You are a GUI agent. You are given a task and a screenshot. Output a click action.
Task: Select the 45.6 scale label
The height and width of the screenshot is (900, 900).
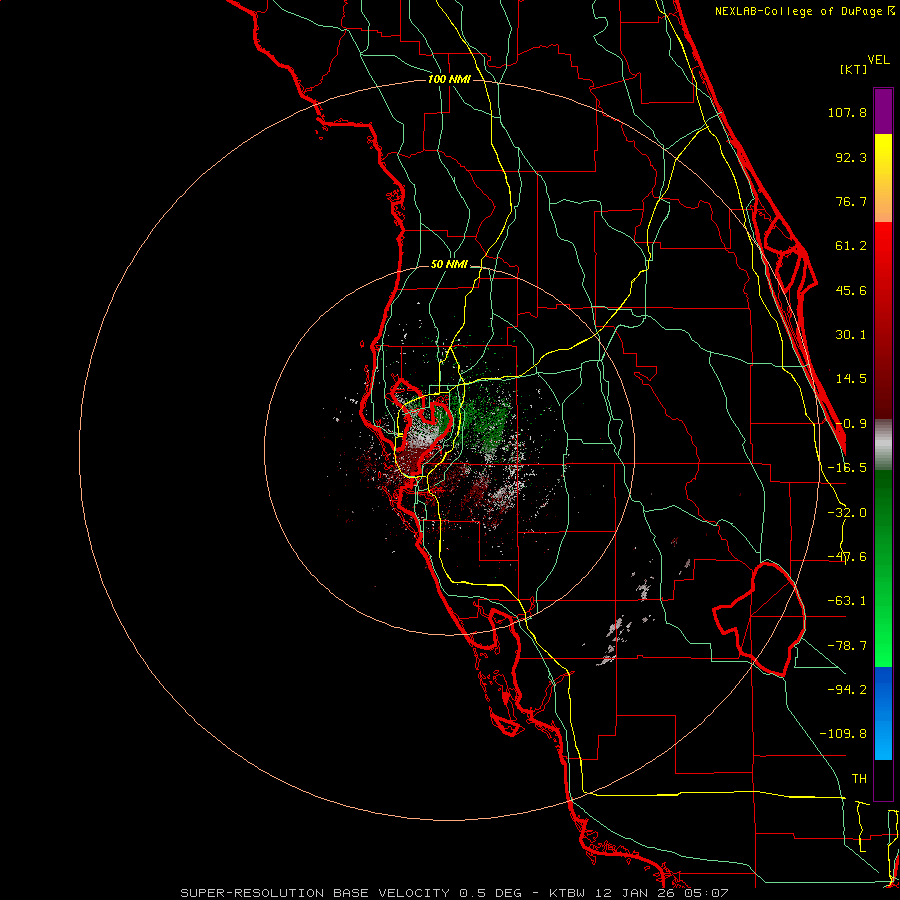[851, 290]
